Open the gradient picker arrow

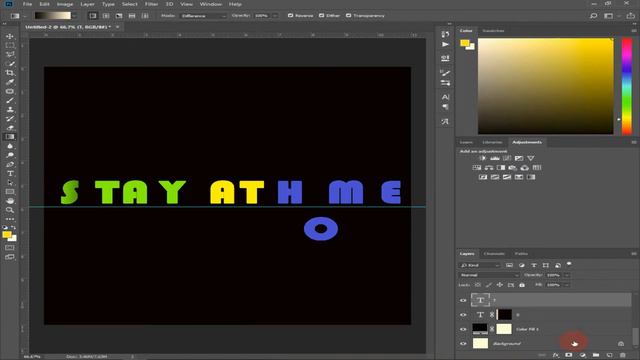pyautogui.click(x=75, y=16)
